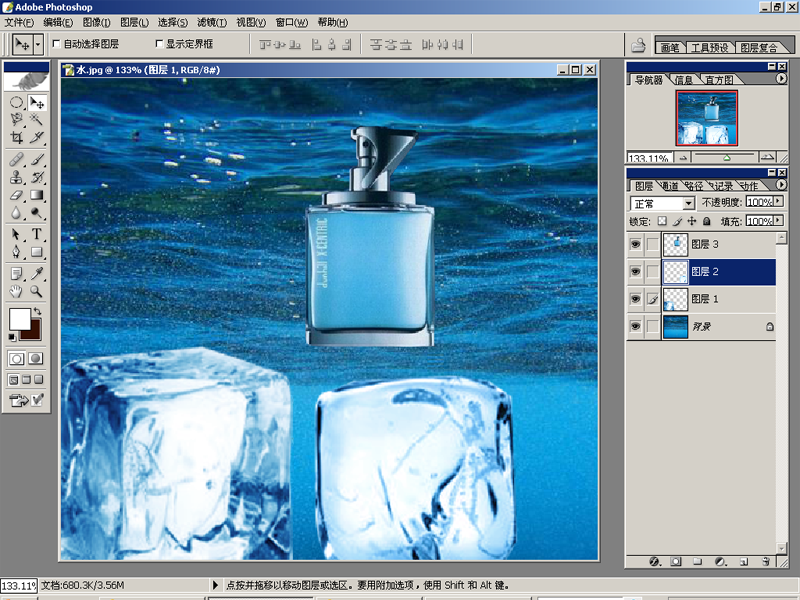
Task: Create a new adjustment layer
Action: [x=720, y=562]
